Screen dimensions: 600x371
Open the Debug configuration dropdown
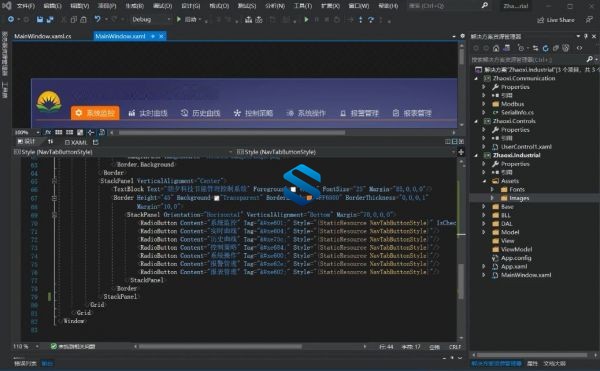[x=151, y=20]
